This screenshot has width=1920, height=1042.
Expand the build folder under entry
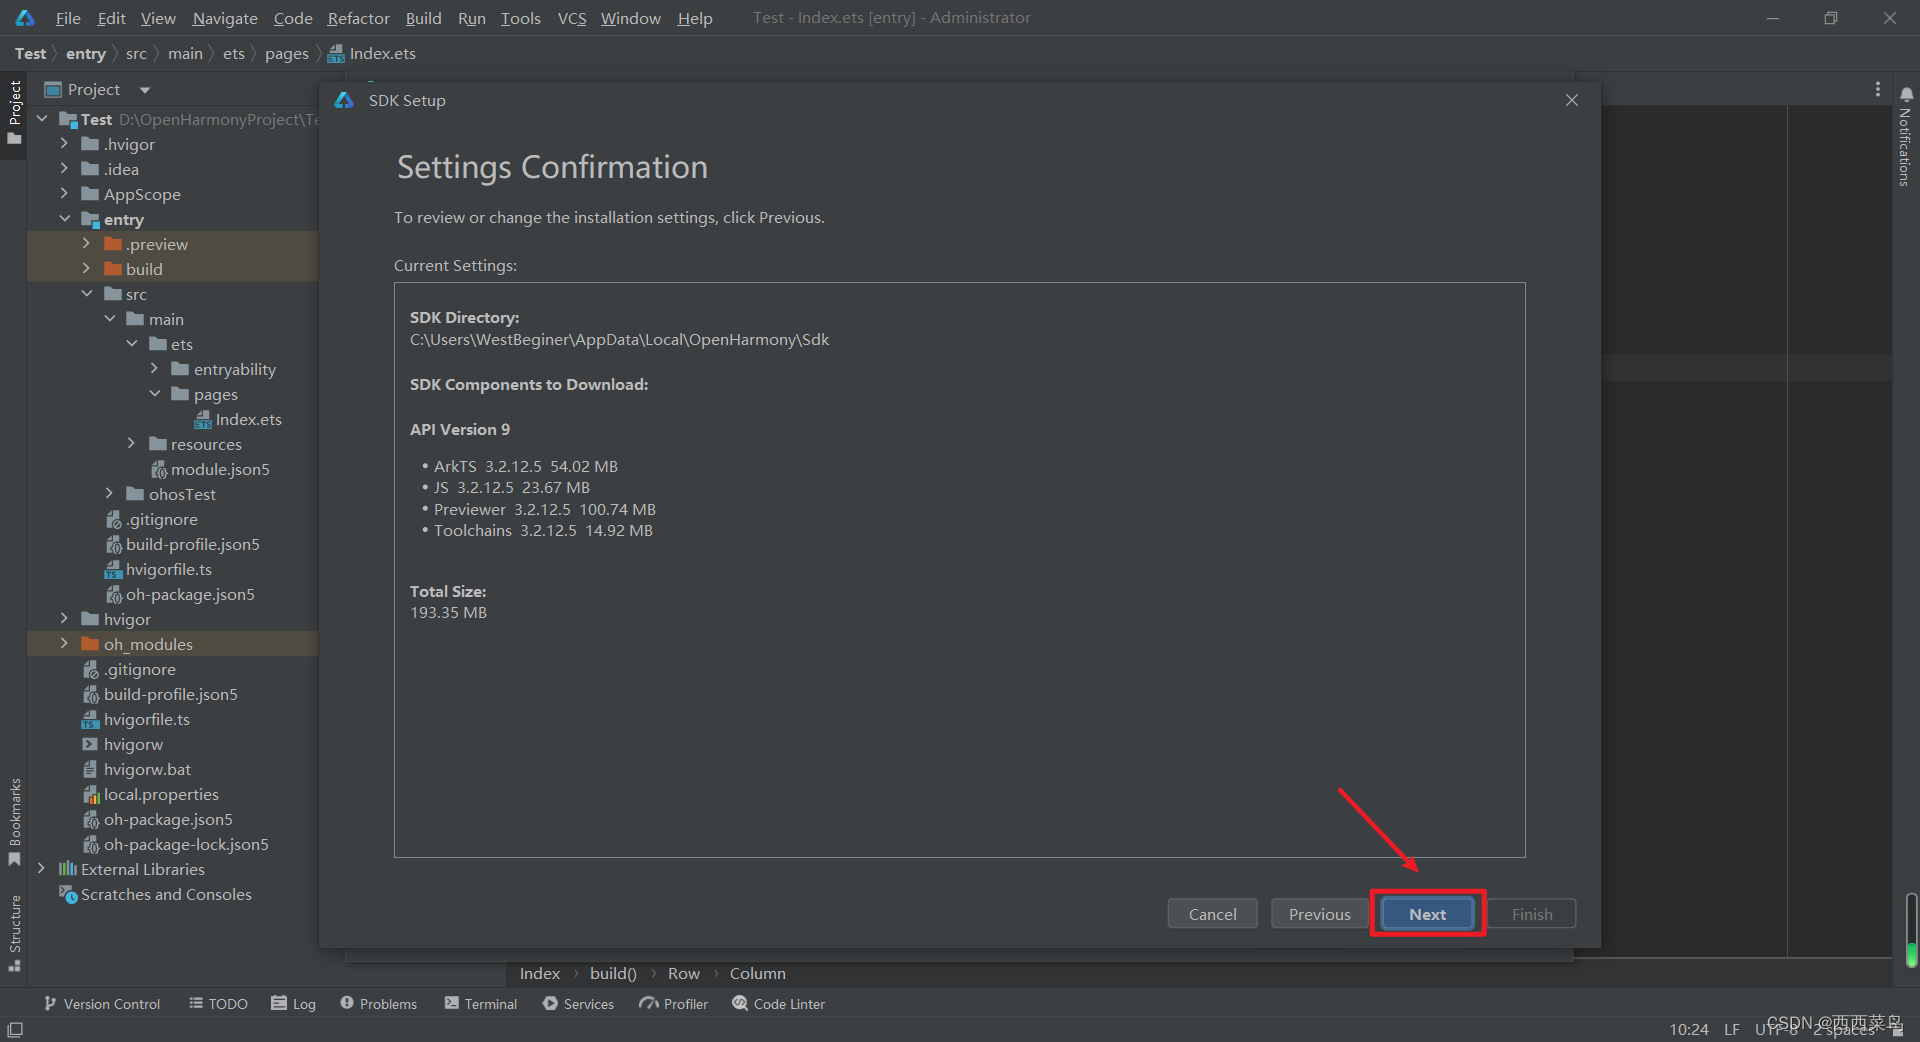coord(86,269)
